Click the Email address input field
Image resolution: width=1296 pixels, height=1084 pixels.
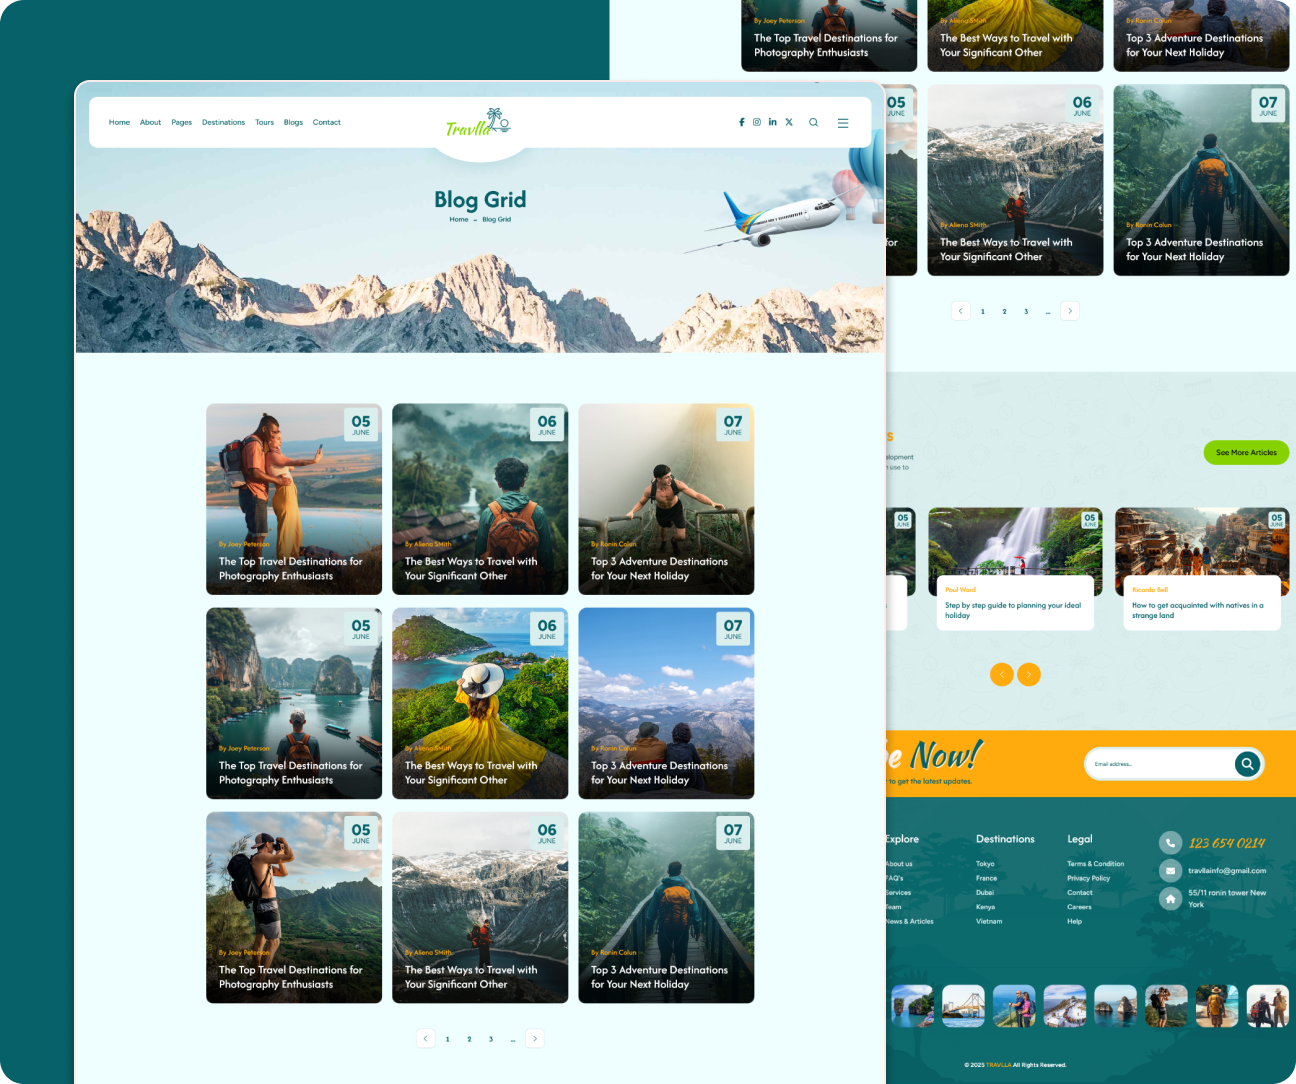click(1160, 764)
